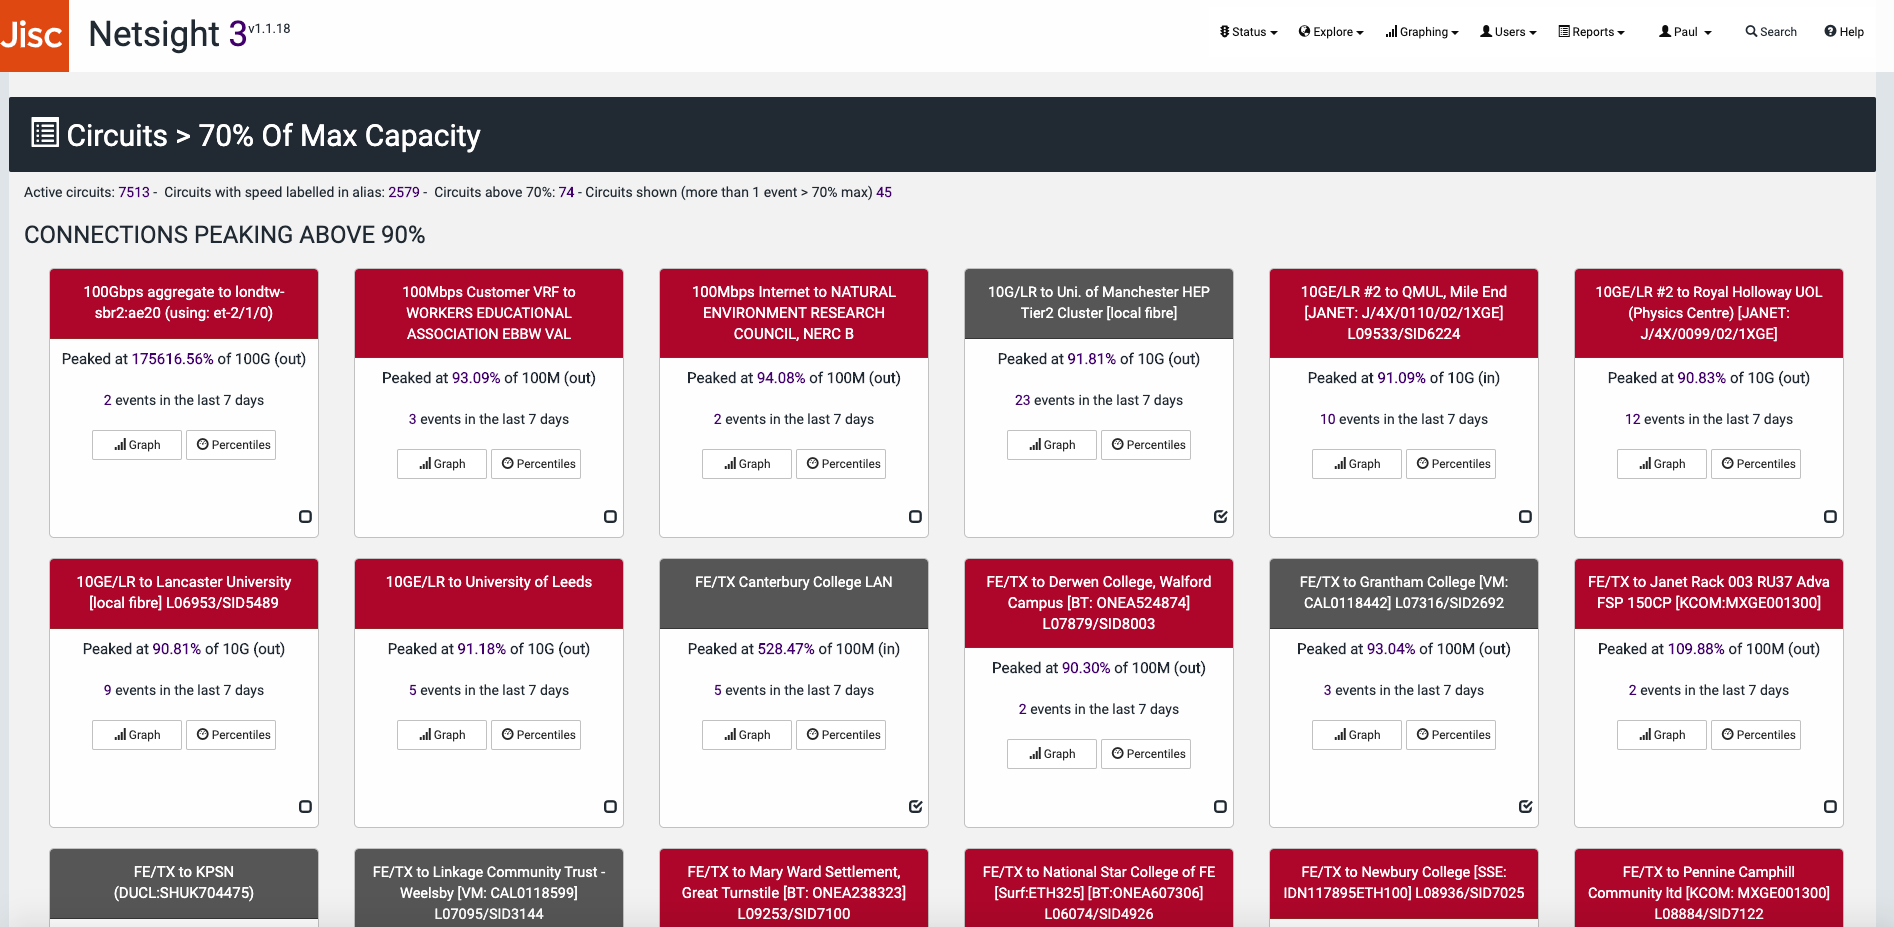Open Graph for 100Gbps aggregate to londtw-sbr2
1894x927 pixels.
coord(137,445)
